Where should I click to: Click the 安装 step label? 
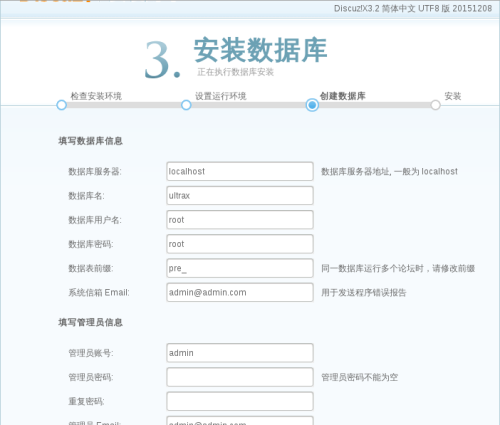453,96
